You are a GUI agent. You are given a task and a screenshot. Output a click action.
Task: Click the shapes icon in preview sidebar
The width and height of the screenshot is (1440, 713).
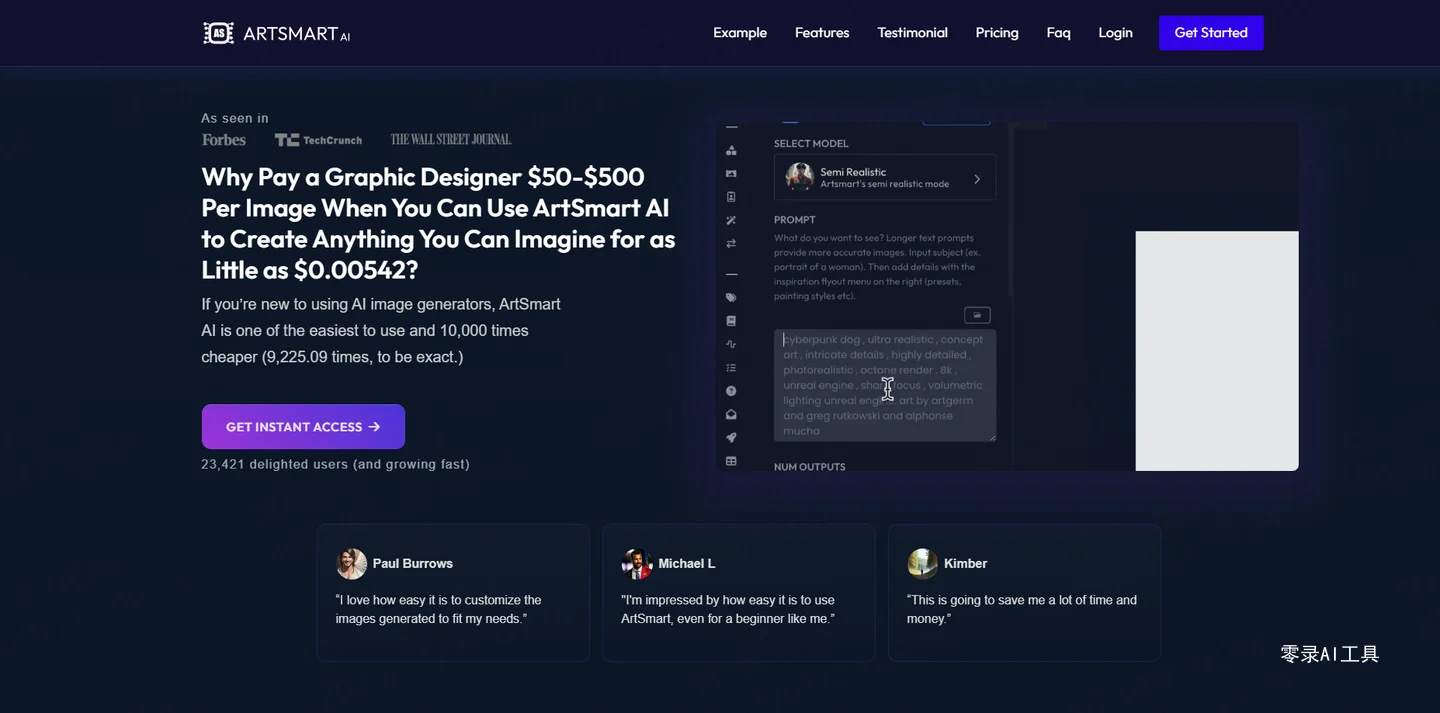click(x=731, y=150)
